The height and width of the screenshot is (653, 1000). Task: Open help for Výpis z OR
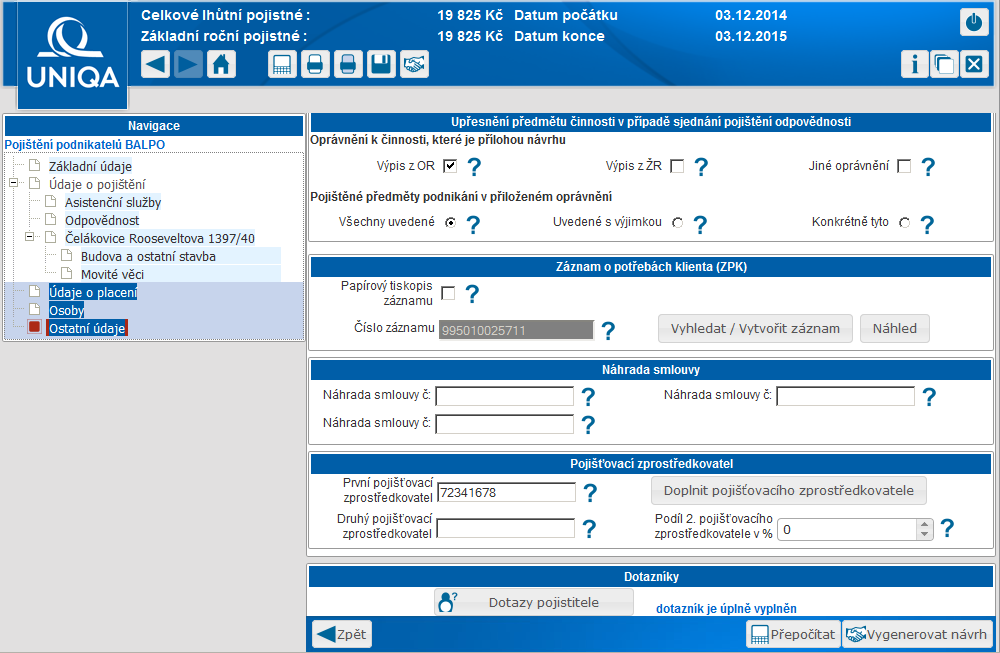pyautogui.click(x=474, y=166)
